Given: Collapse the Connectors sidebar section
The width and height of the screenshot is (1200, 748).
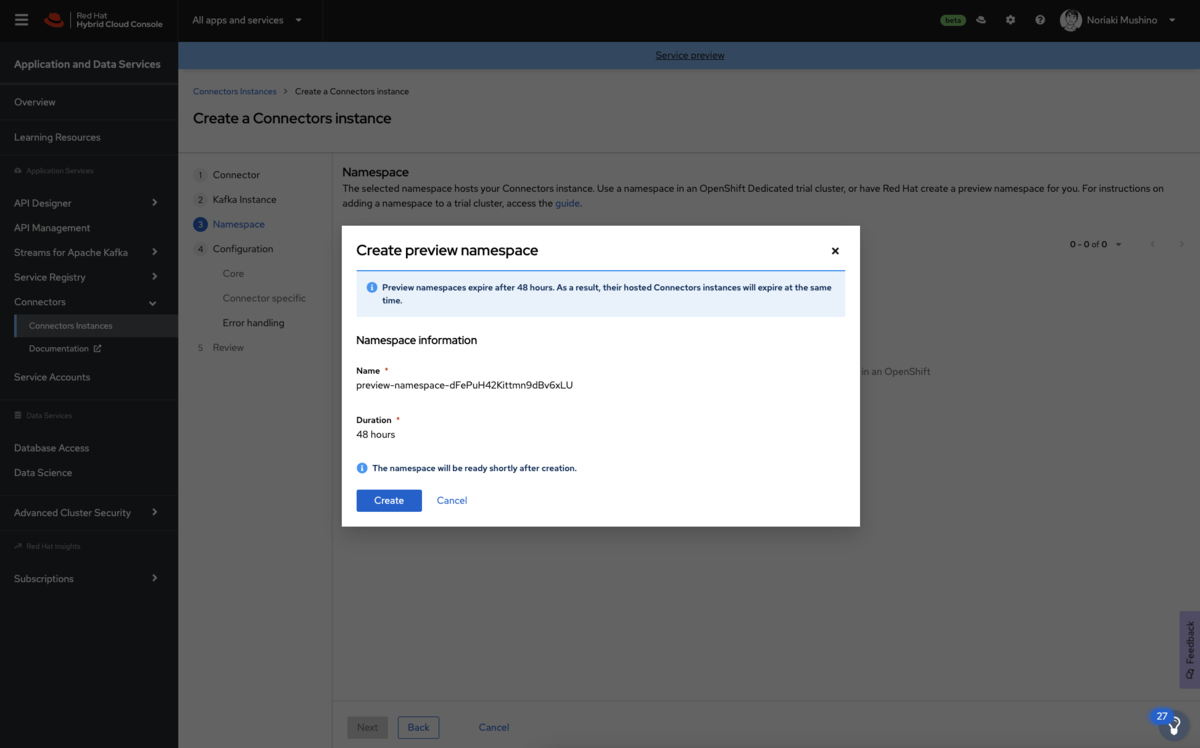Looking at the screenshot, I should (86, 302).
